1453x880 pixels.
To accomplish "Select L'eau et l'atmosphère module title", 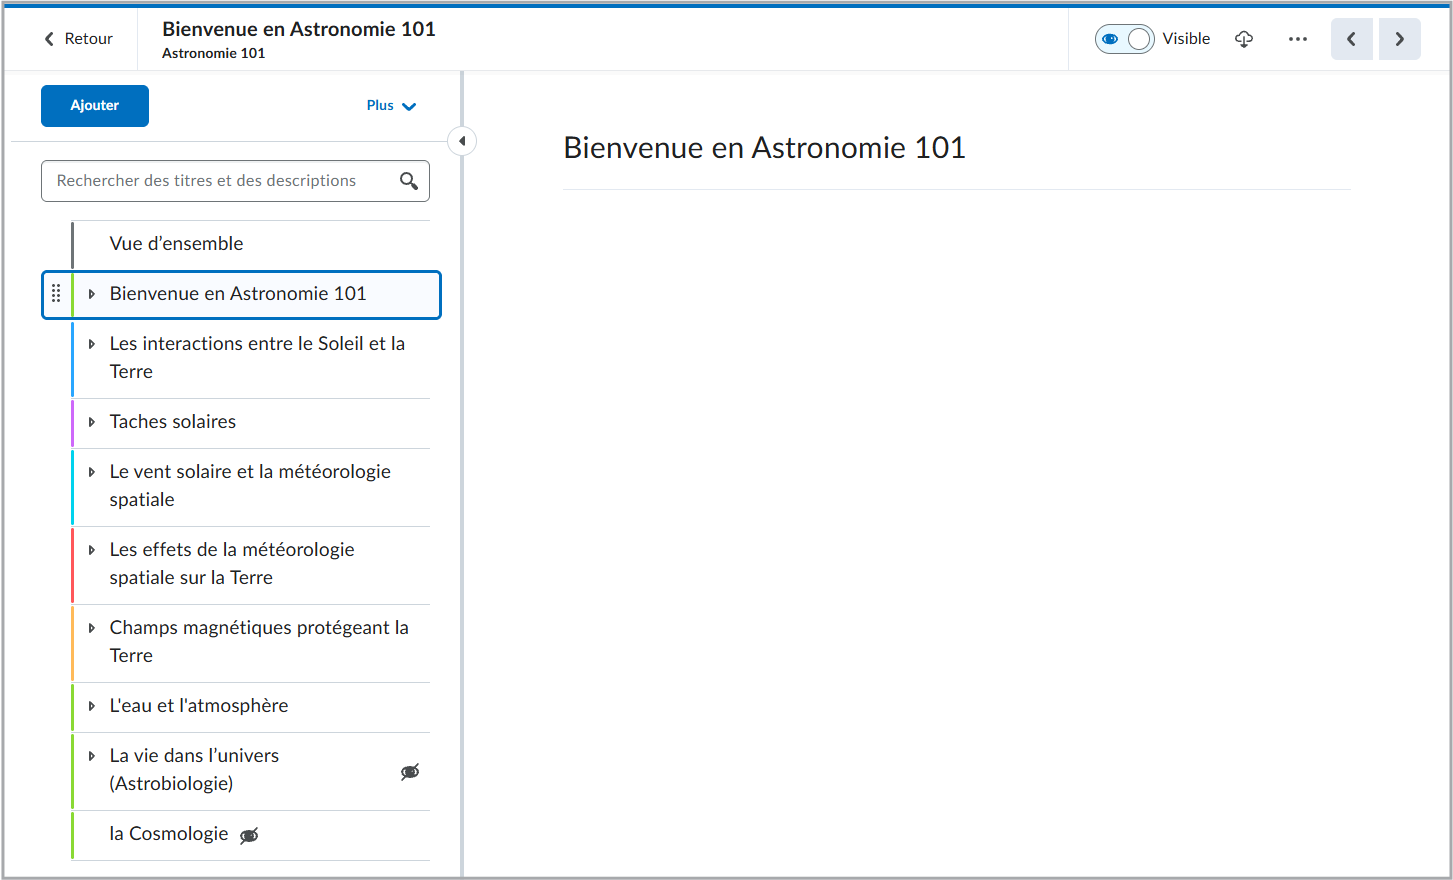I will [x=199, y=706].
